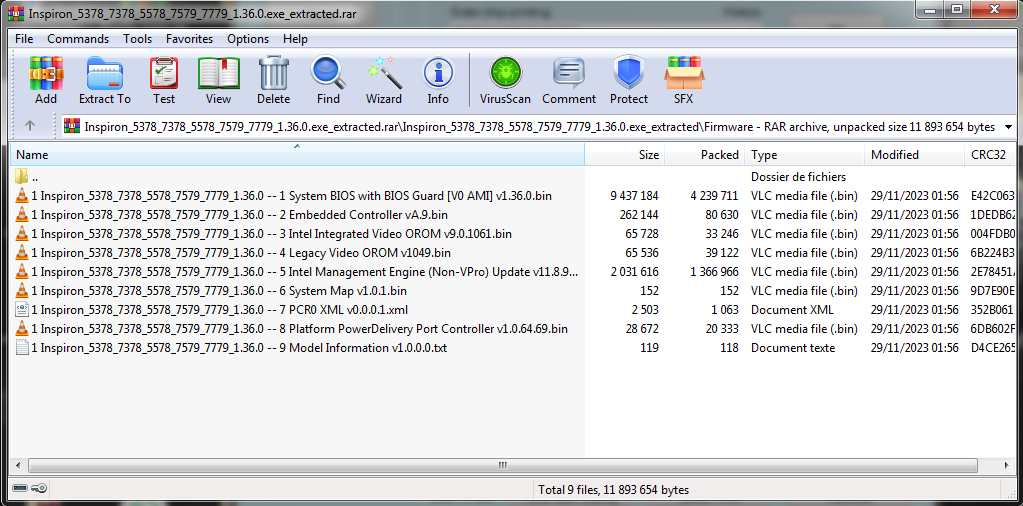Sort the list by Modified column

915,155
